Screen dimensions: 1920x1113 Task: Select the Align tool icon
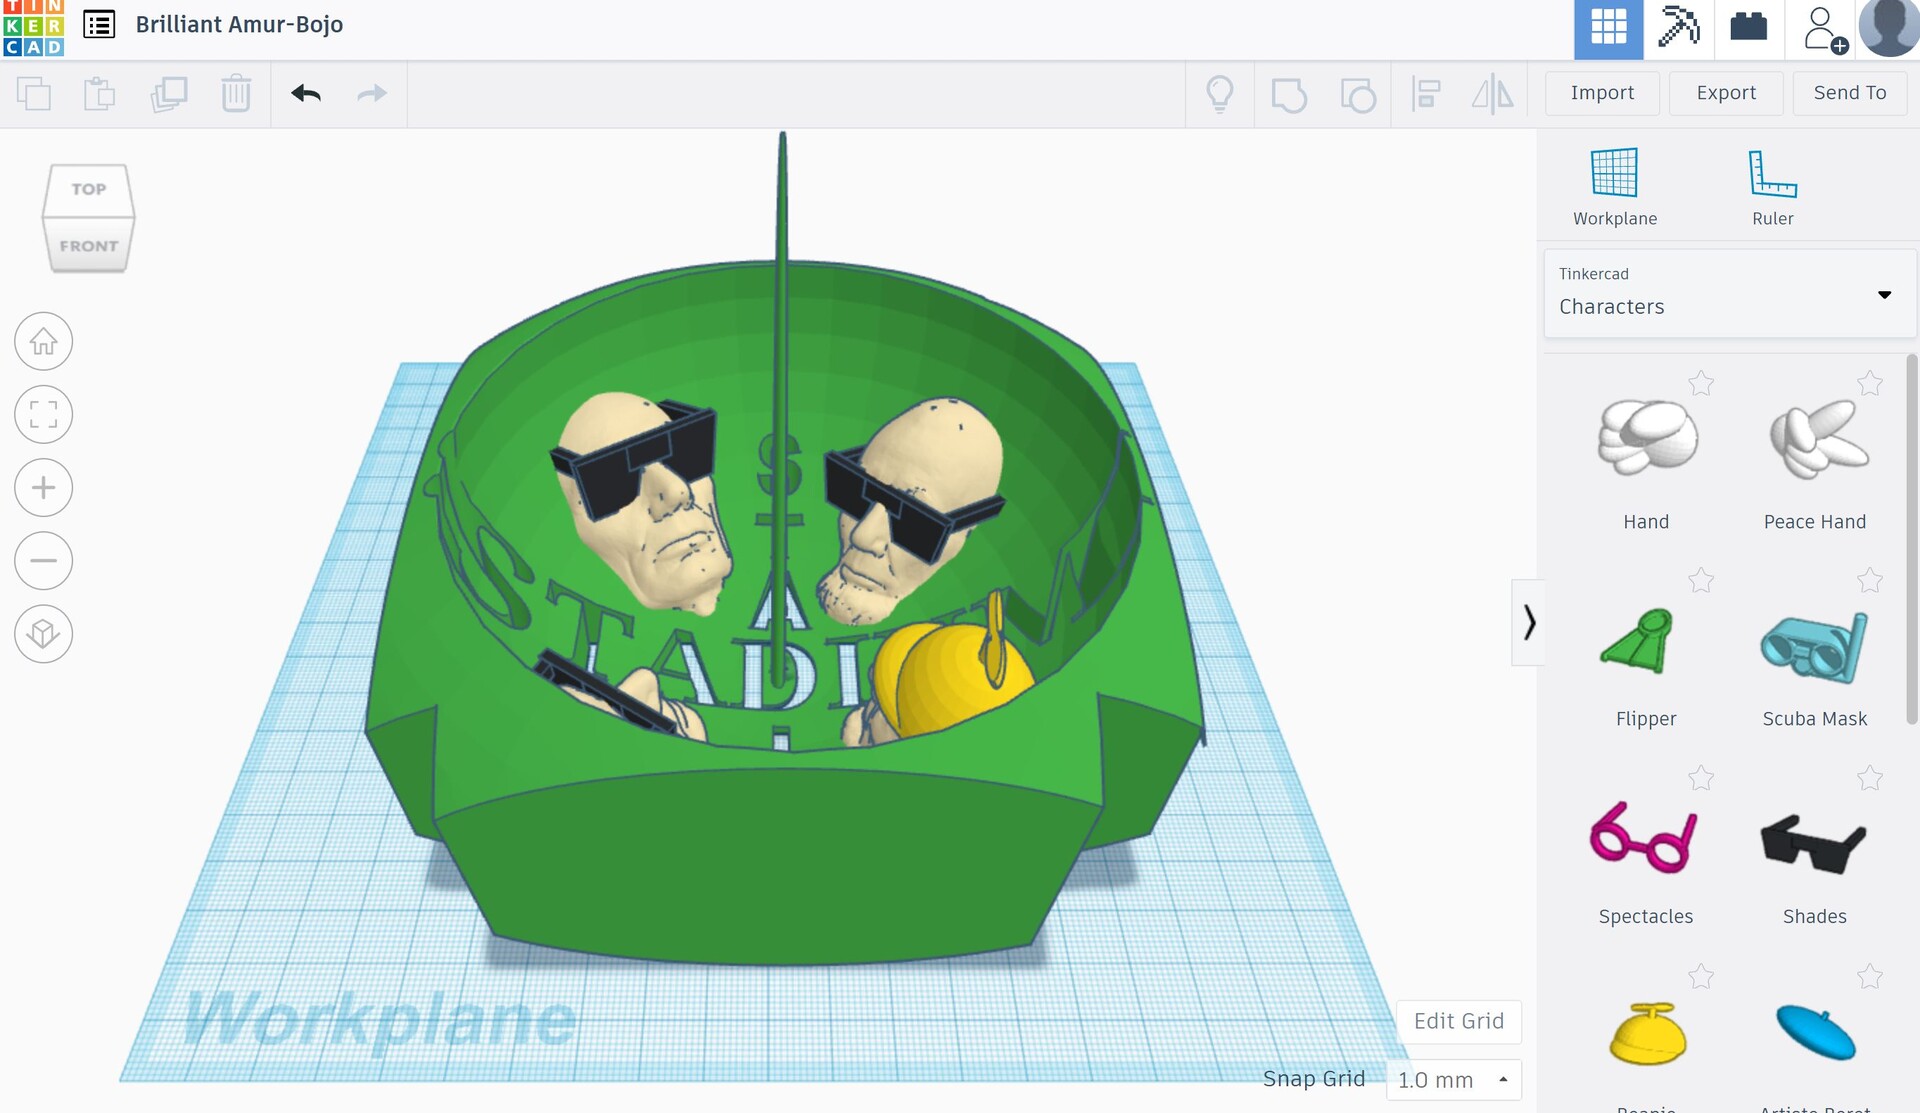(x=1426, y=95)
